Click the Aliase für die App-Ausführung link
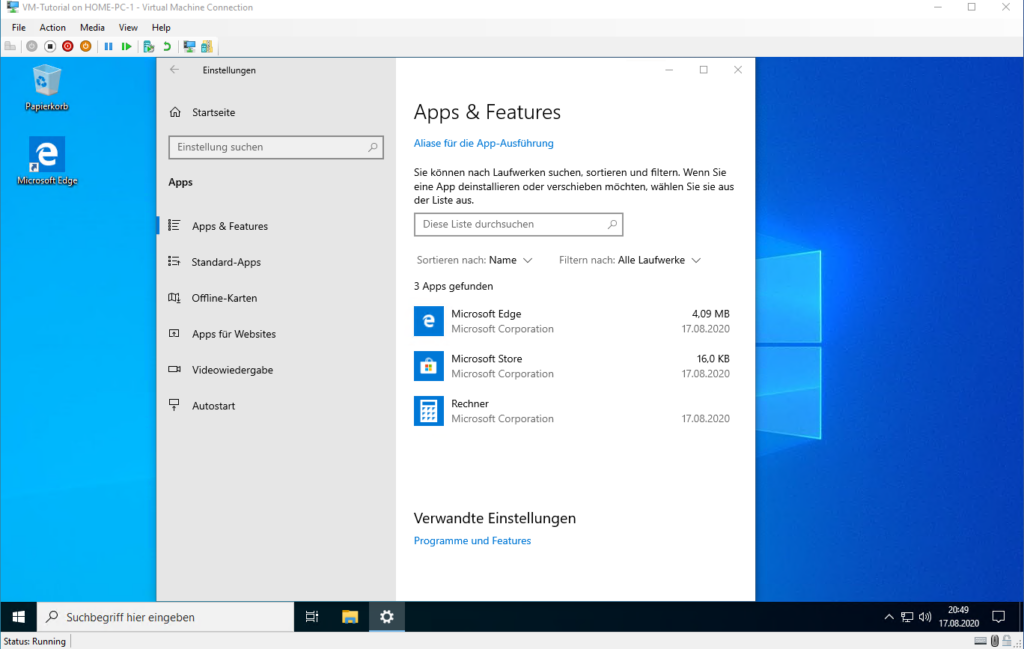1024x649 pixels. pos(483,143)
